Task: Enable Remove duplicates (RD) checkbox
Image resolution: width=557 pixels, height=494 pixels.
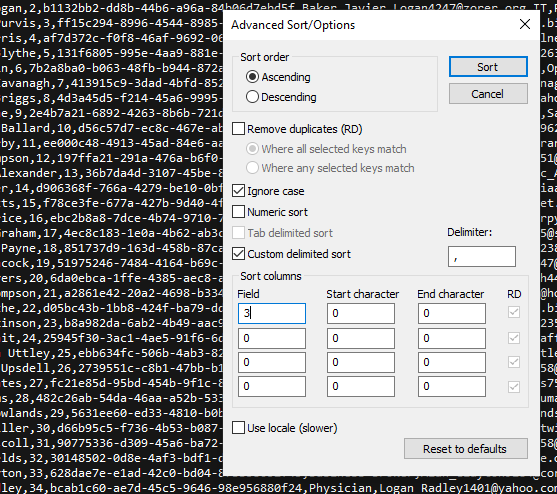Action: pyautogui.click(x=238, y=129)
